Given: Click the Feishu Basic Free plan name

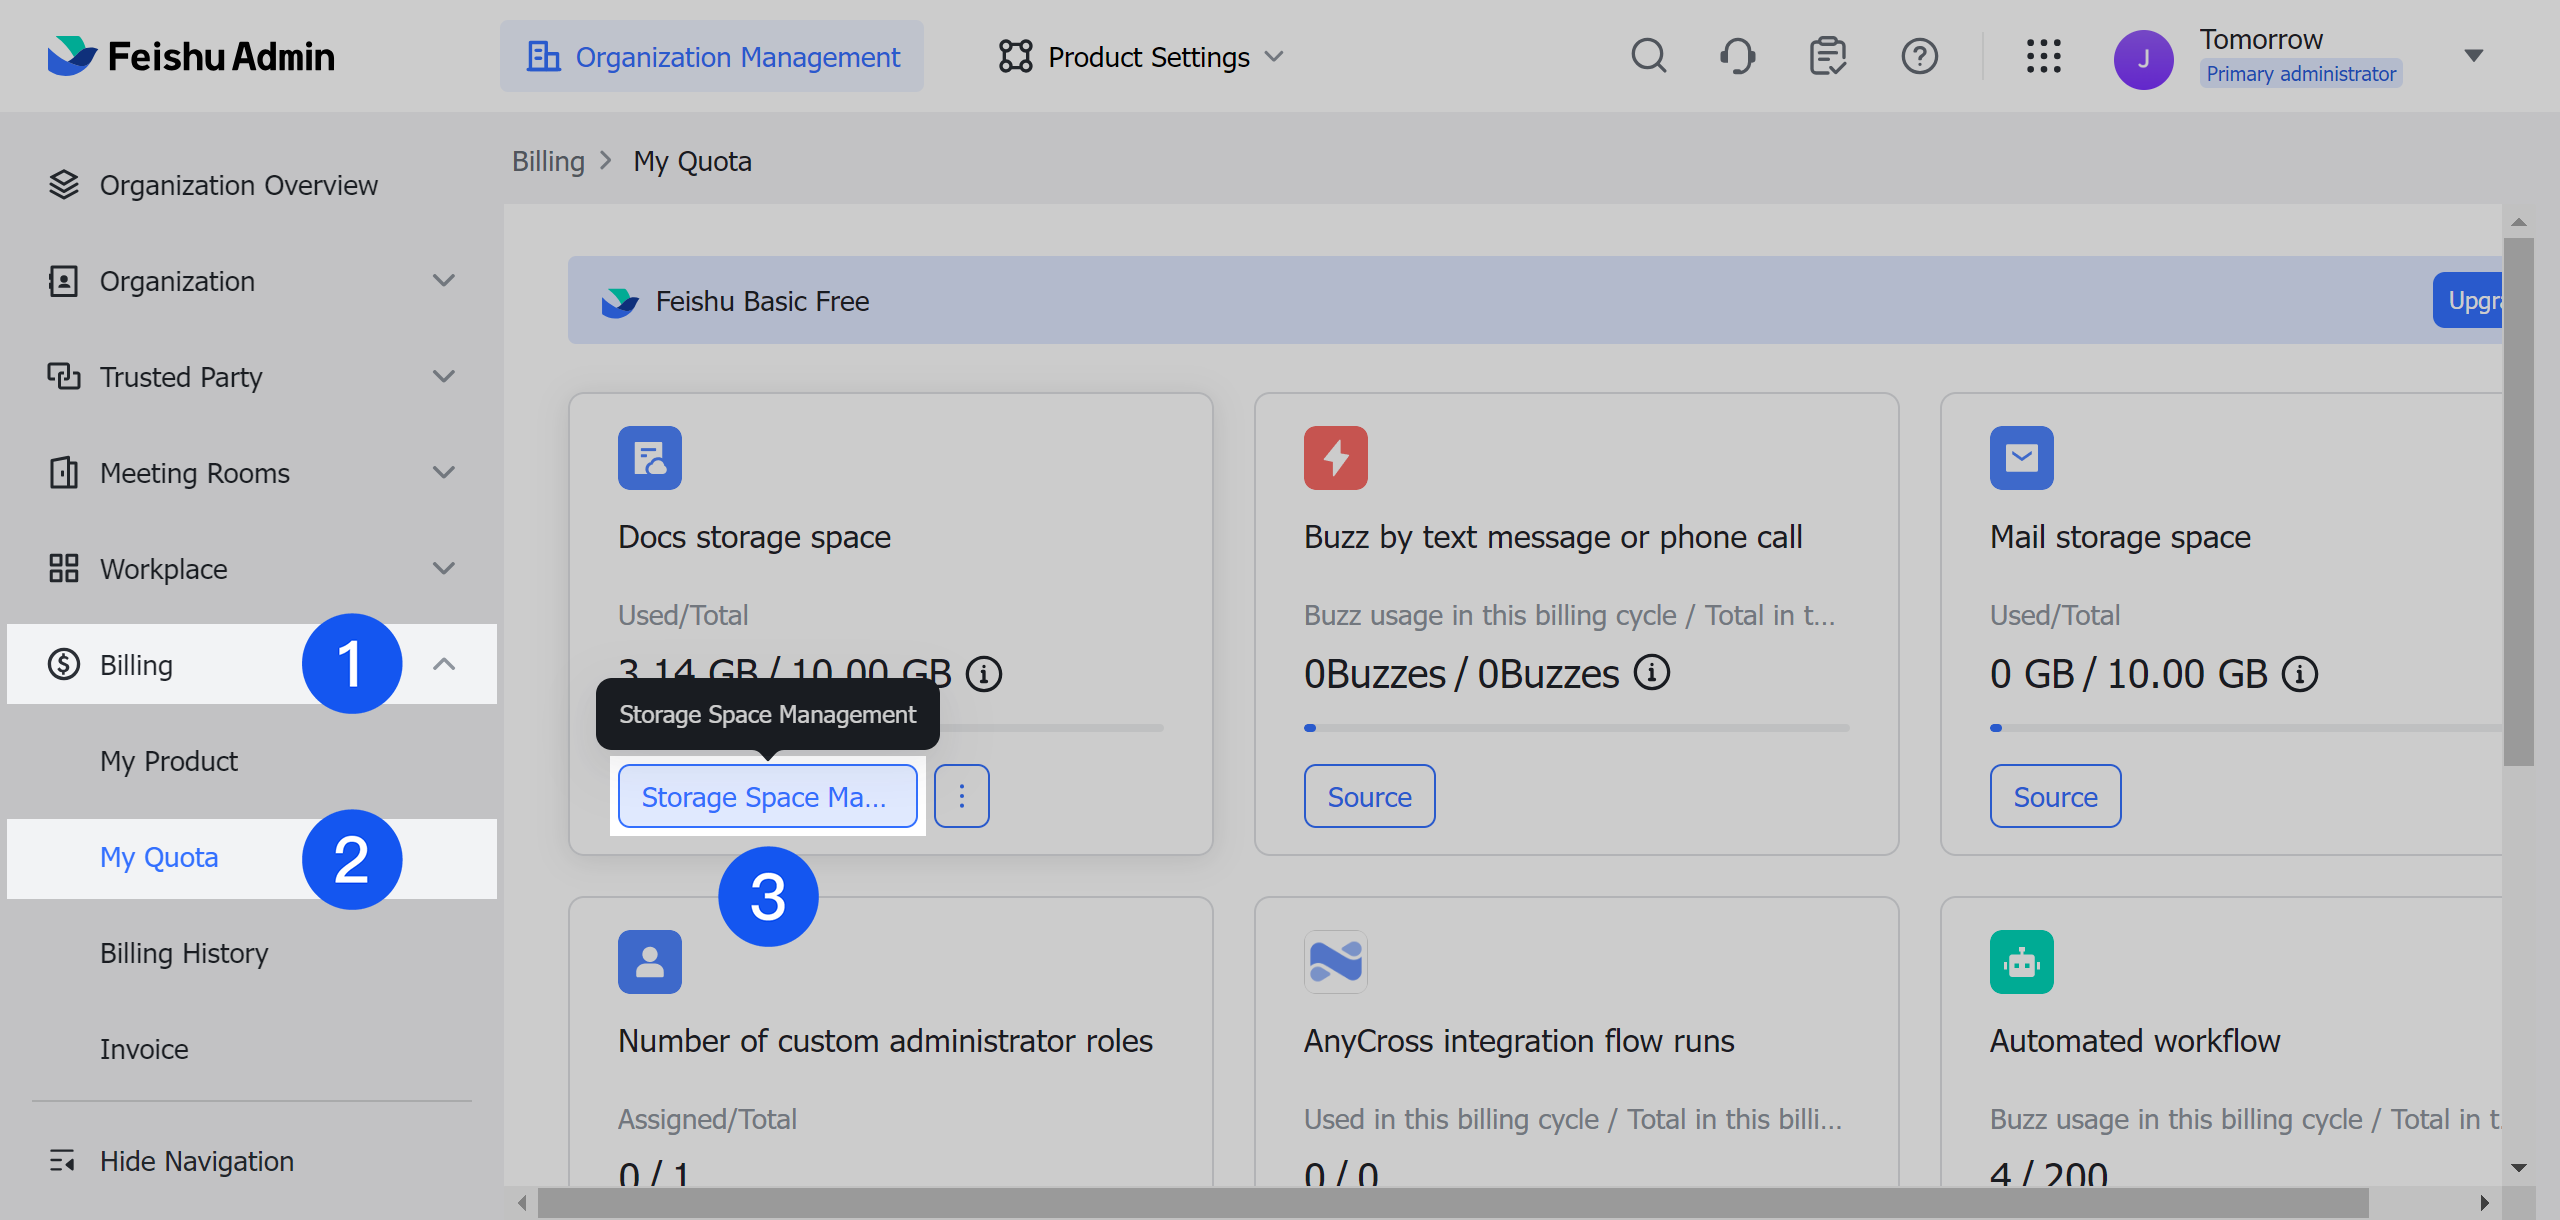Looking at the screenshot, I should tap(761, 301).
